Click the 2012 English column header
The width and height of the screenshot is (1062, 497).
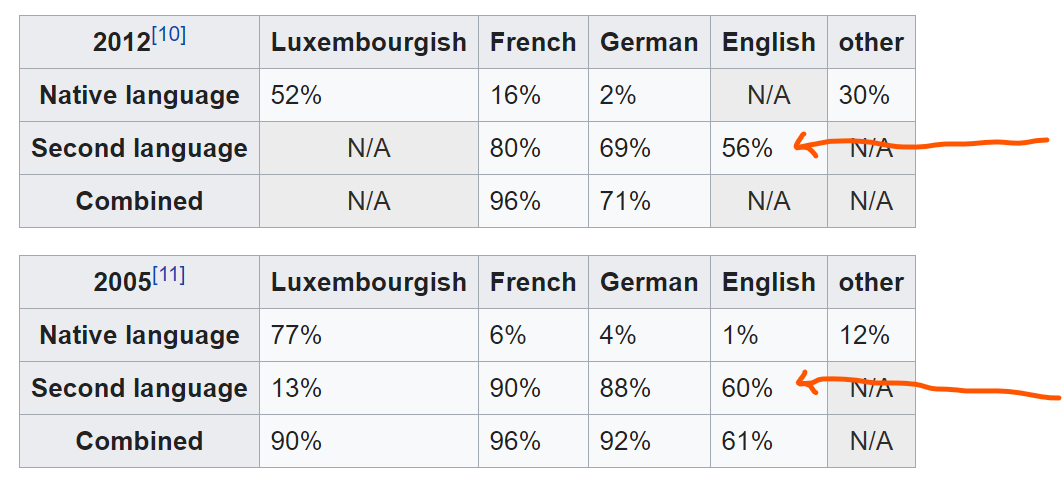(x=769, y=42)
